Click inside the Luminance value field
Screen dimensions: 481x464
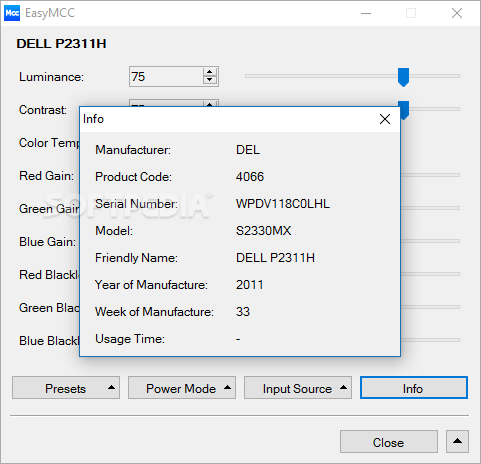166,76
